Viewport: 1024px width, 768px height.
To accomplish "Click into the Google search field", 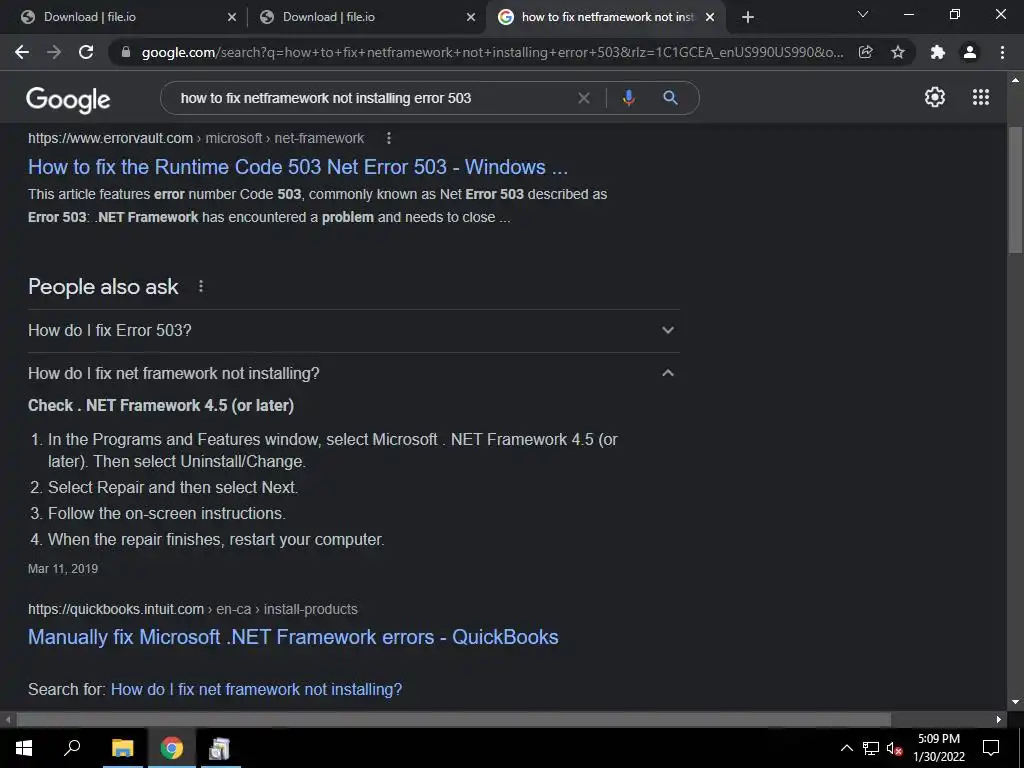I will pos(376,98).
